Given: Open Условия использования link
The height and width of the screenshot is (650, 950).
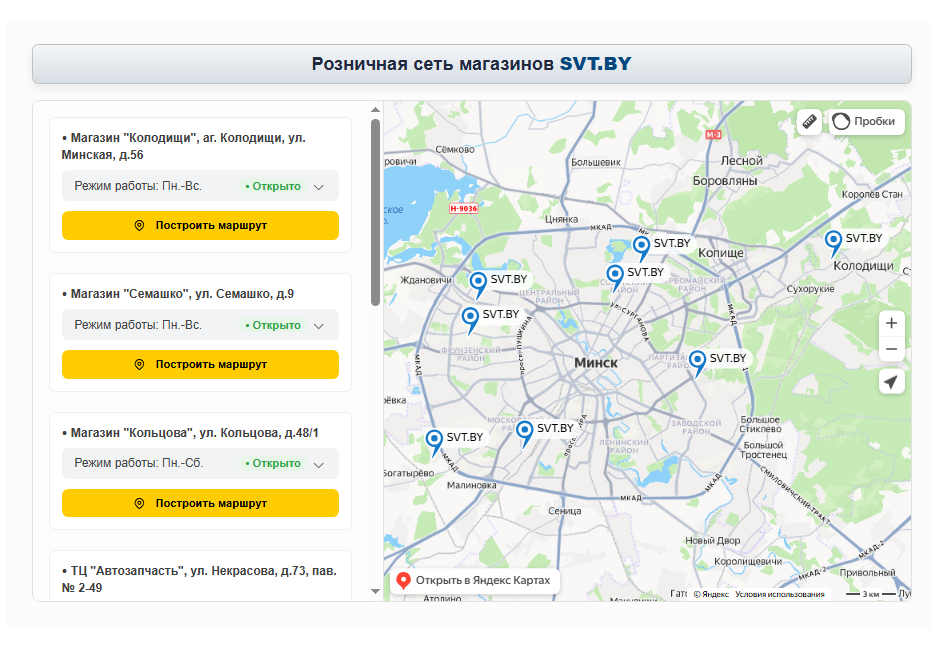Looking at the screenshot, I should tap(780, 594).
